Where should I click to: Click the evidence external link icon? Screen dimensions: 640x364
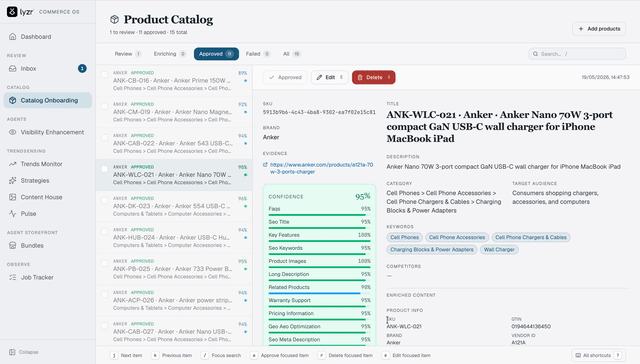pos(265,165)
